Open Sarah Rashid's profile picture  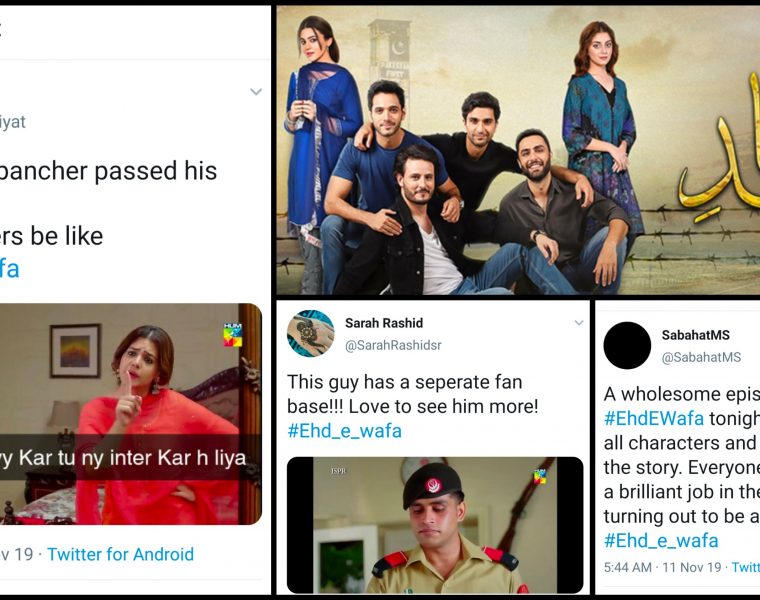(x=307, y=333)
